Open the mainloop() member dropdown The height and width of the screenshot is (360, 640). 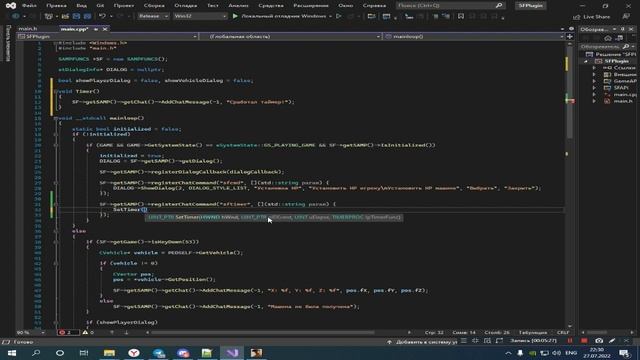[x=473, y=37]
